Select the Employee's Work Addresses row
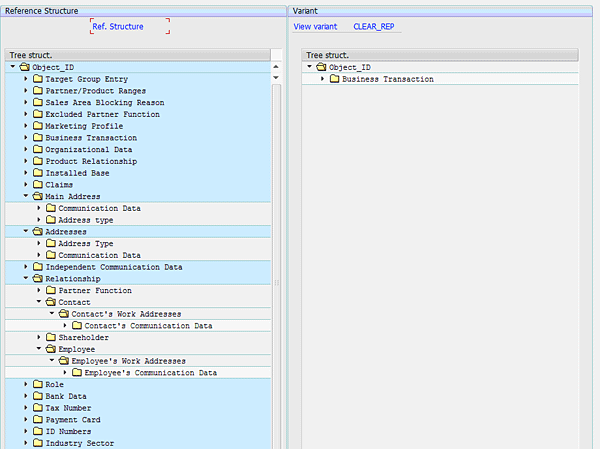This screenshot has width=600, height=449. click(x=138, y=361)
